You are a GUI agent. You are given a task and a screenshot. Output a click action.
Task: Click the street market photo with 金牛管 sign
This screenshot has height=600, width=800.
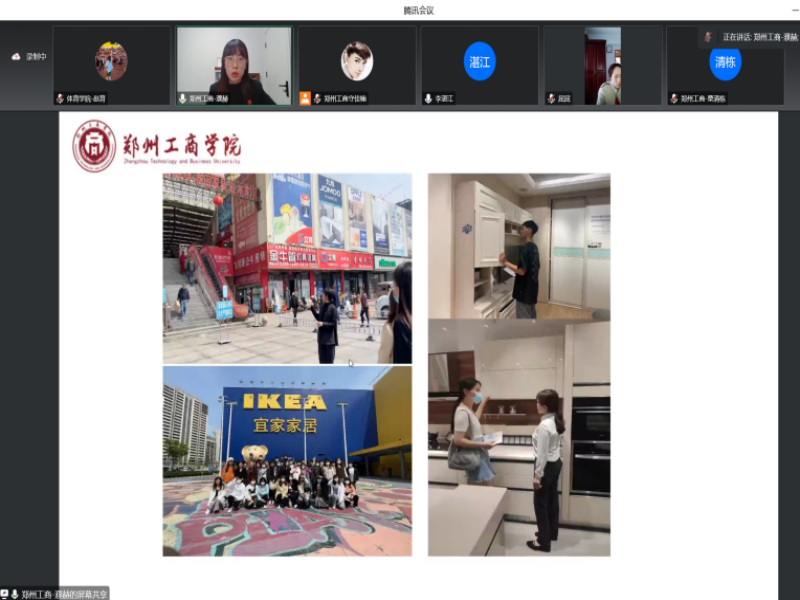click(287, 268)
